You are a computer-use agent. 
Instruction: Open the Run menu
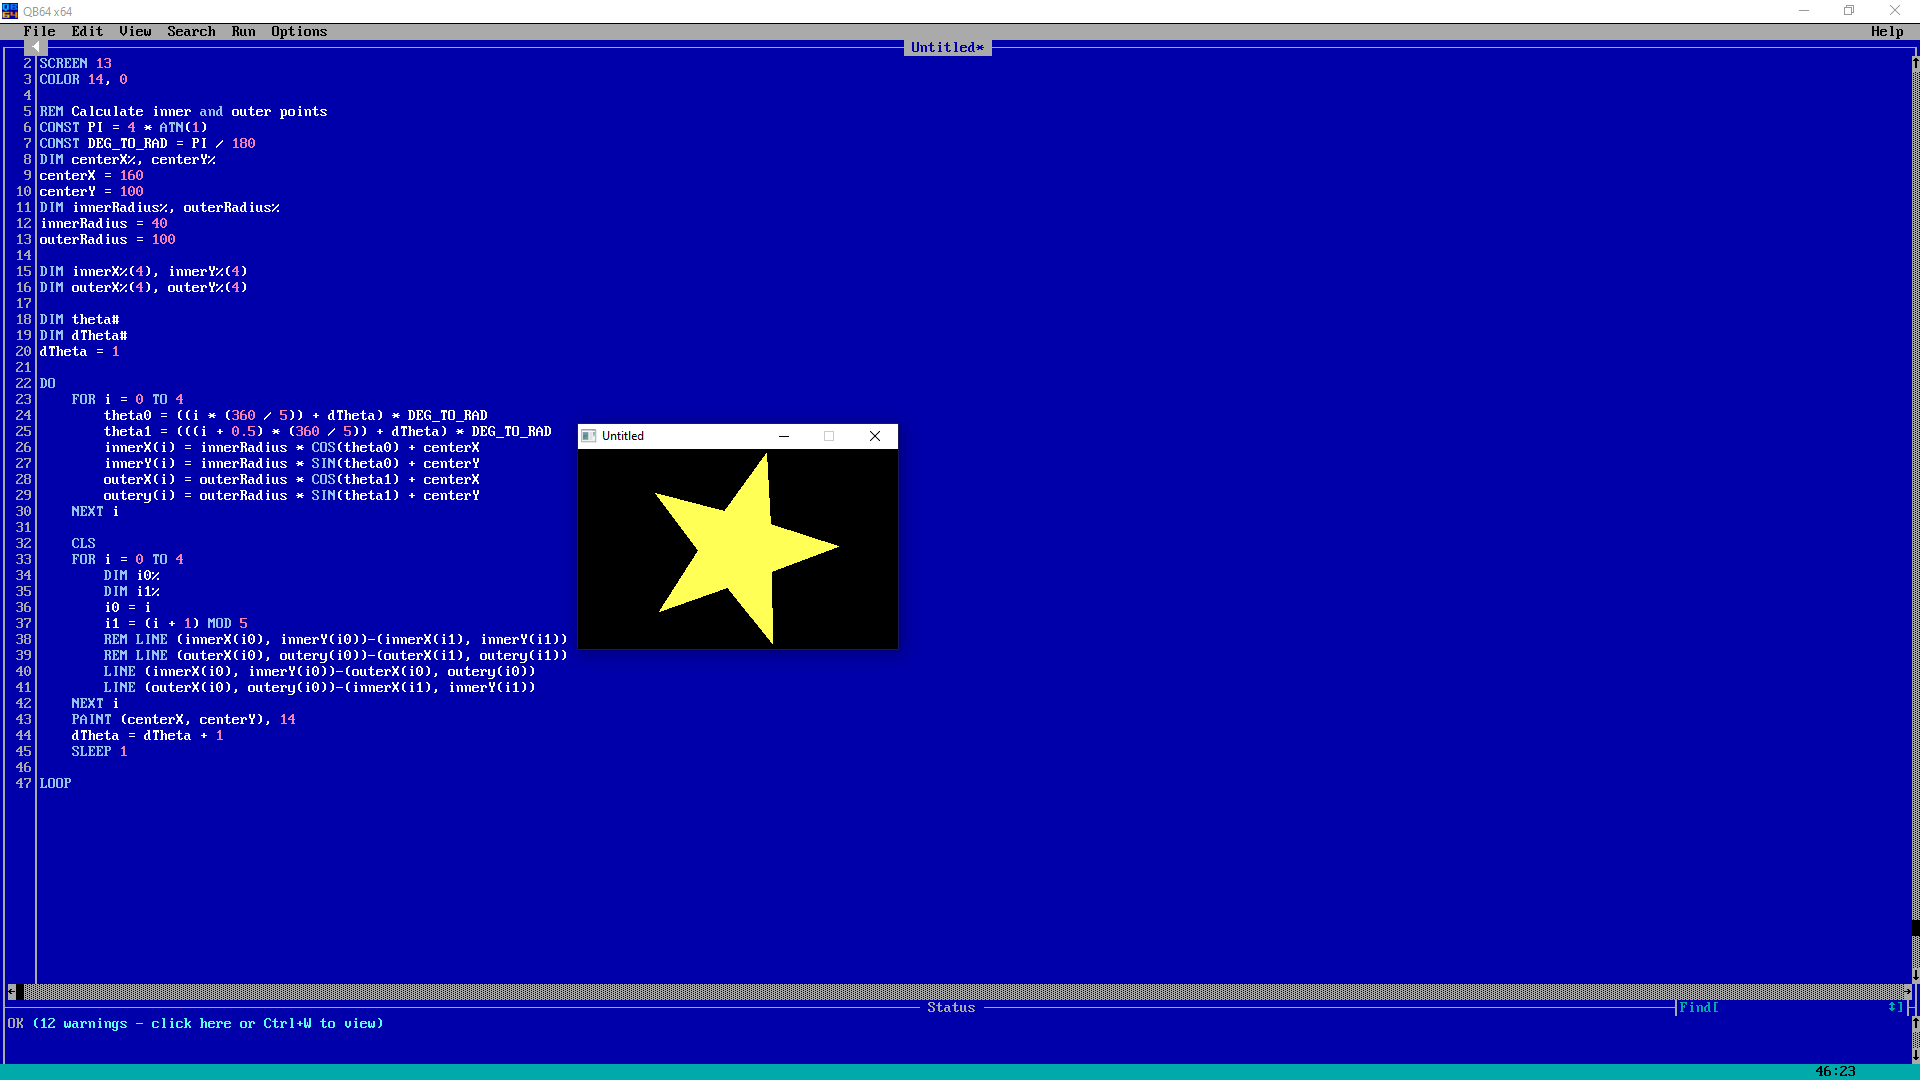(x=243, y=31)
